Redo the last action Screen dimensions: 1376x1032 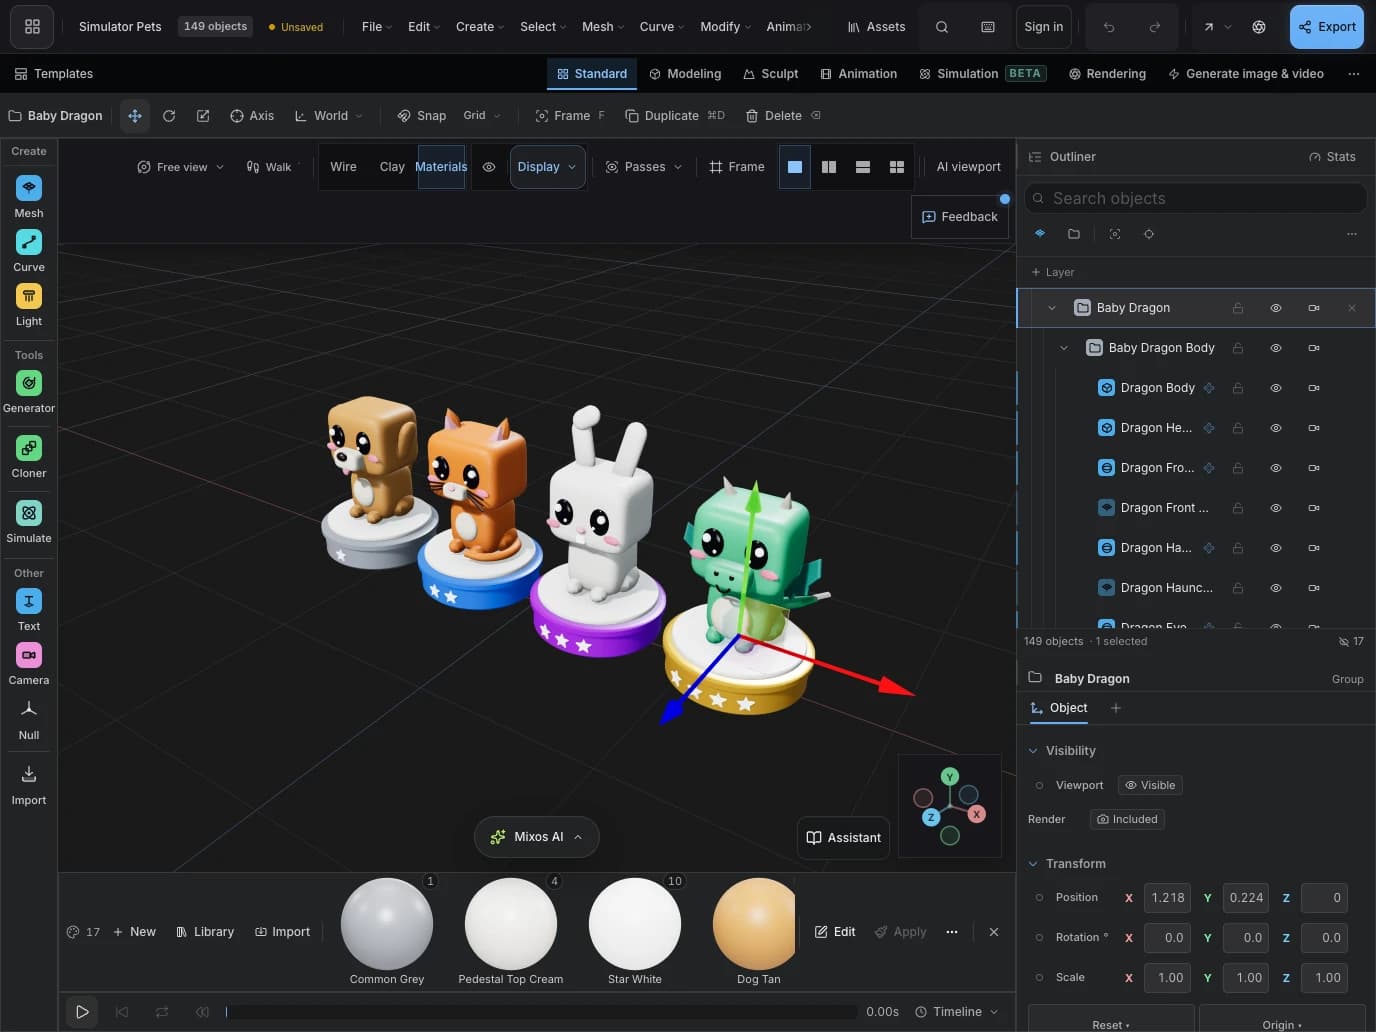pos(1155,27)
